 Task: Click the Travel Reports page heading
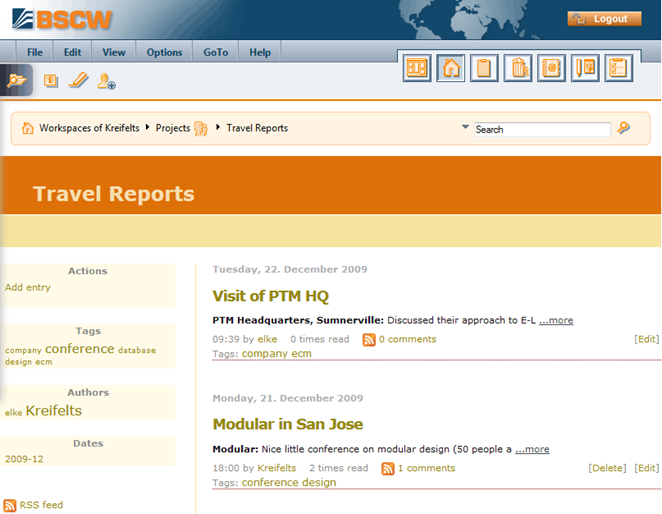[114, 194]
